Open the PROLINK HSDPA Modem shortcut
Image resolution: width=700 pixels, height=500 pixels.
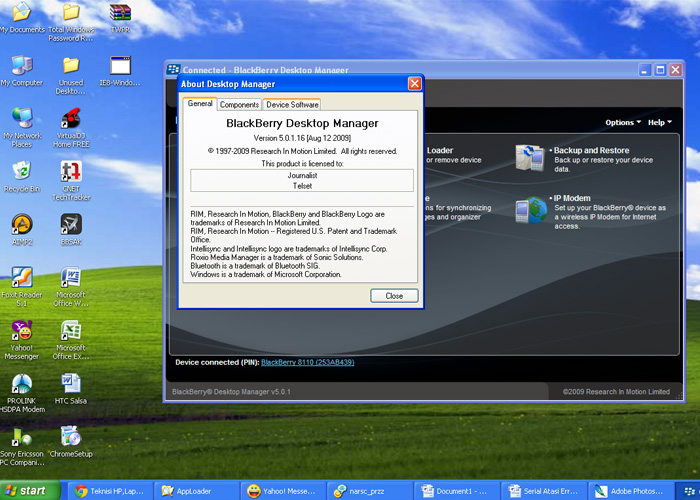click(x=21, y=384)
